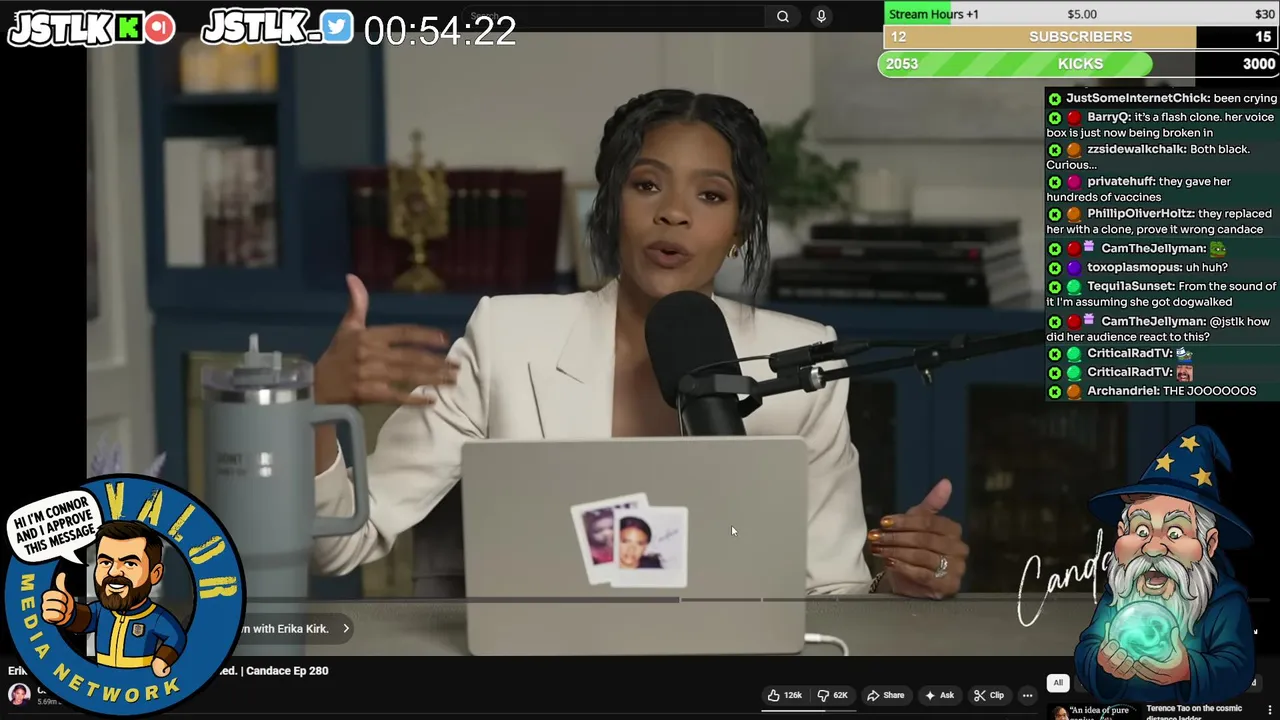Open the Share button under the video

(885, 695)
